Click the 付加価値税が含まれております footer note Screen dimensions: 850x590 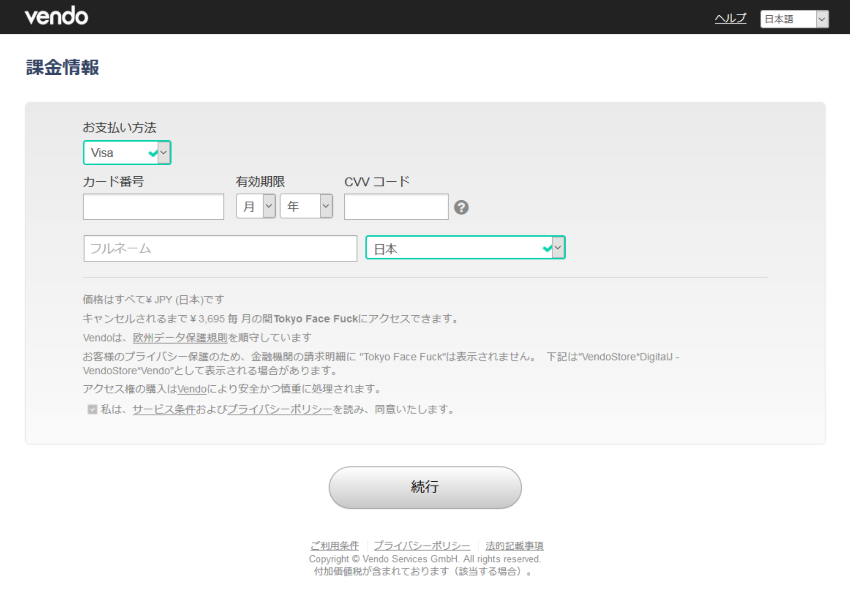point(424,571)
